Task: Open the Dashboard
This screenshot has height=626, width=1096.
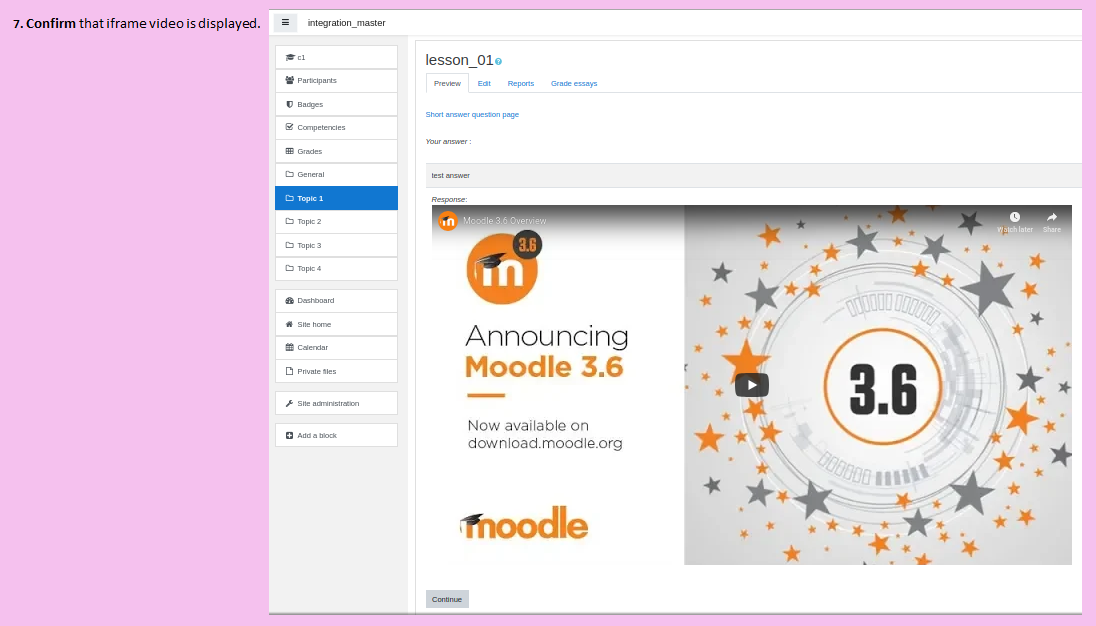Action: tap(336, 300)
